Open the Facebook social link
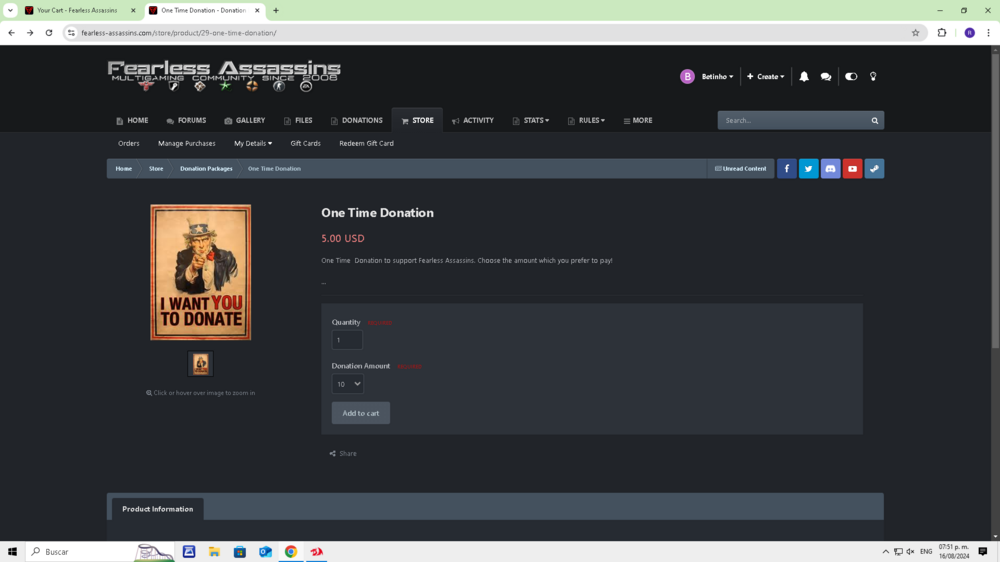The height and width of the screenshot is (562, 1000). [x=786, y=168]
